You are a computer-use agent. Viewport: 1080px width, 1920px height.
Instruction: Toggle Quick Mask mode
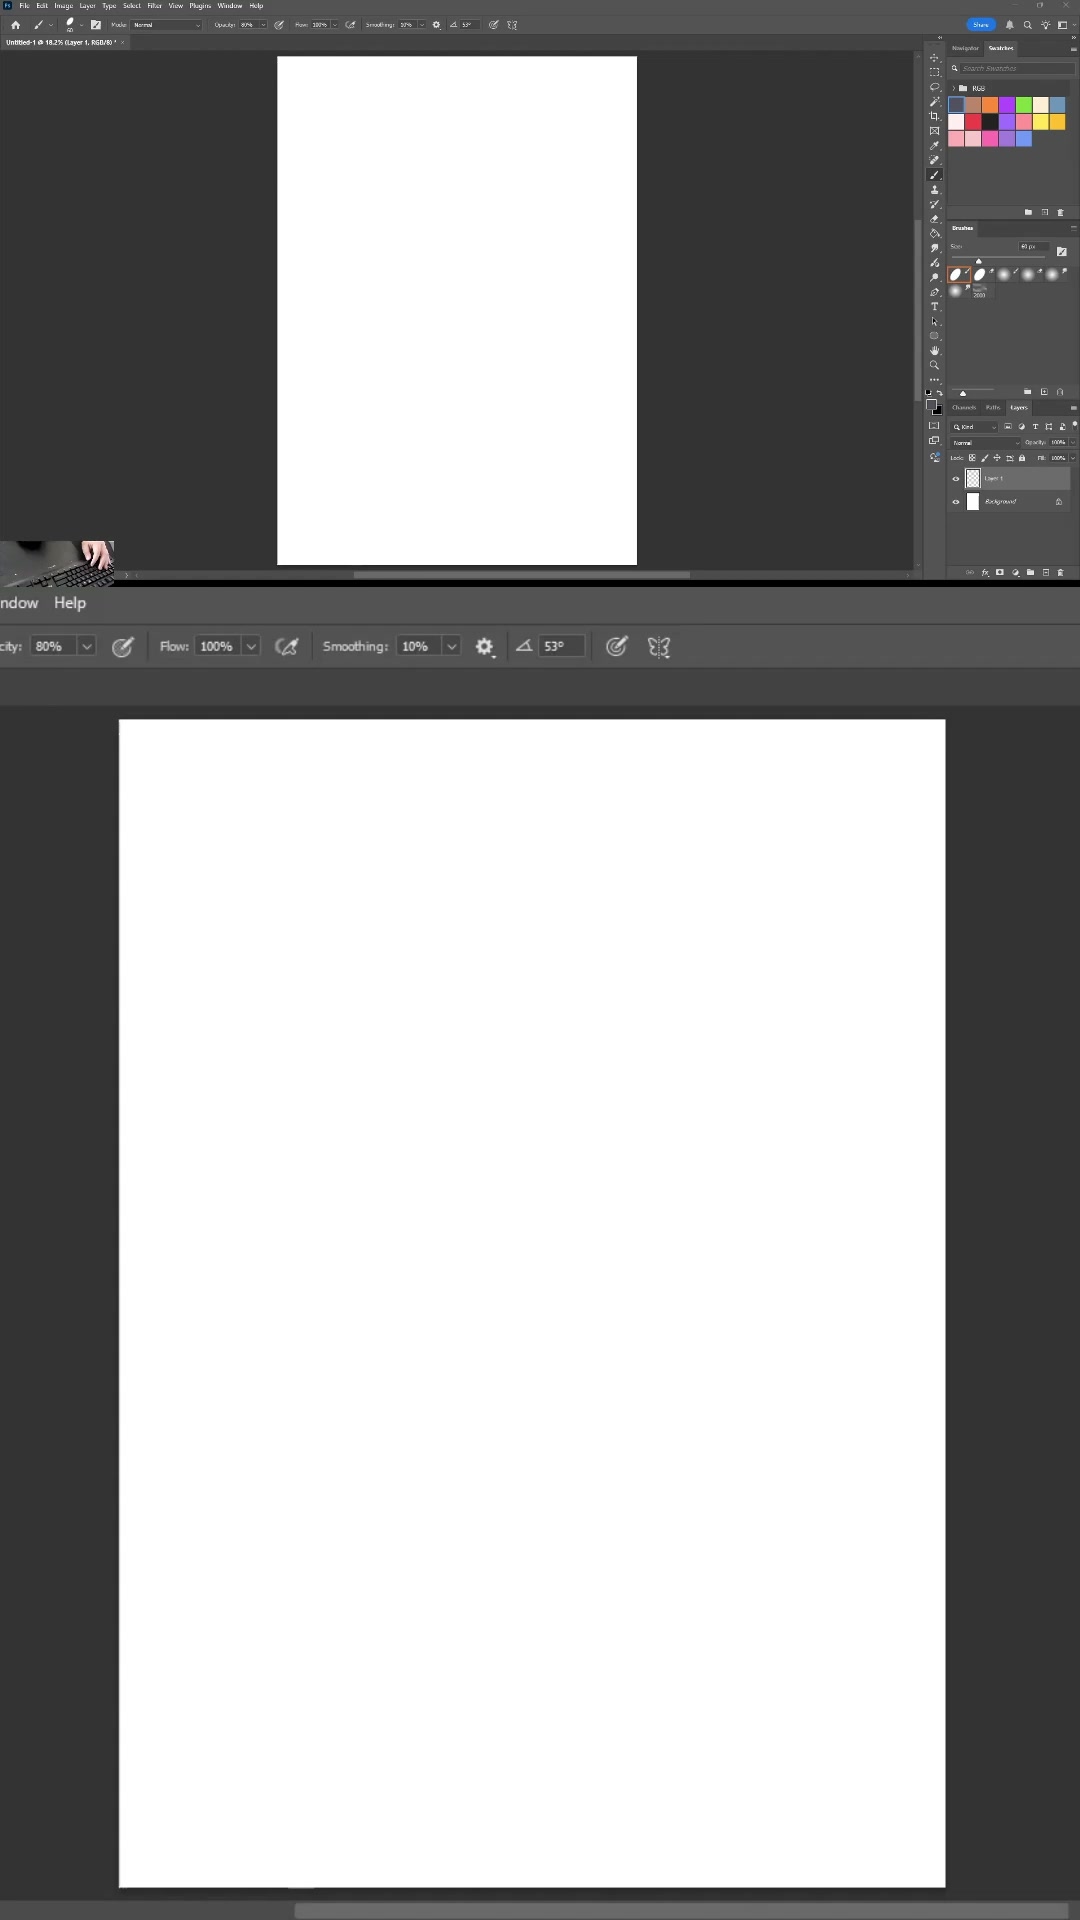tap(934, 425)
